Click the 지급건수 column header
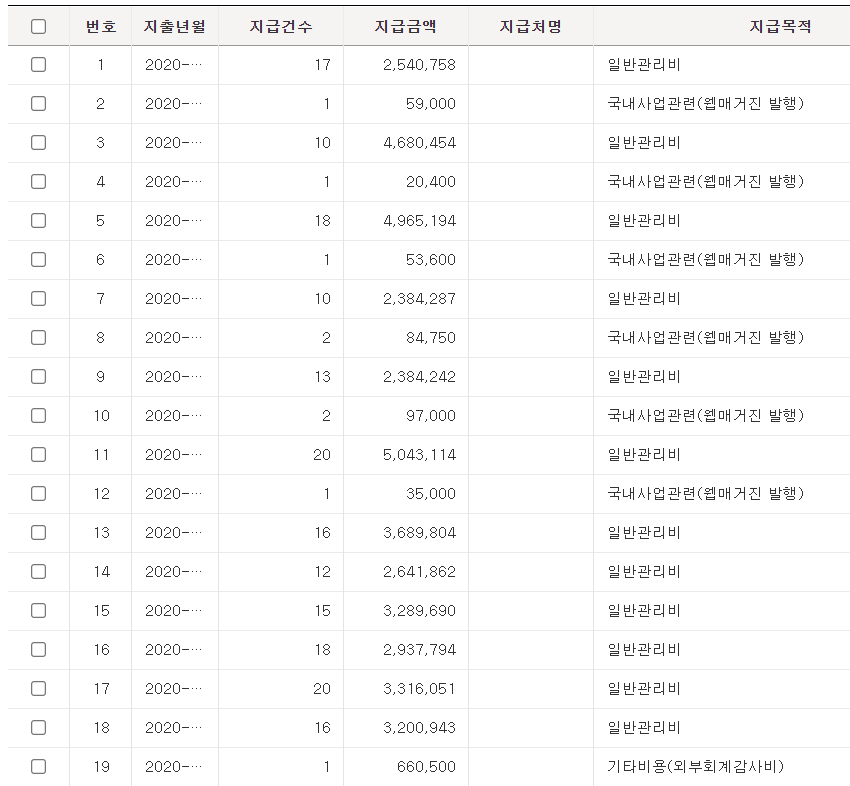 click(x=281, y=26)
